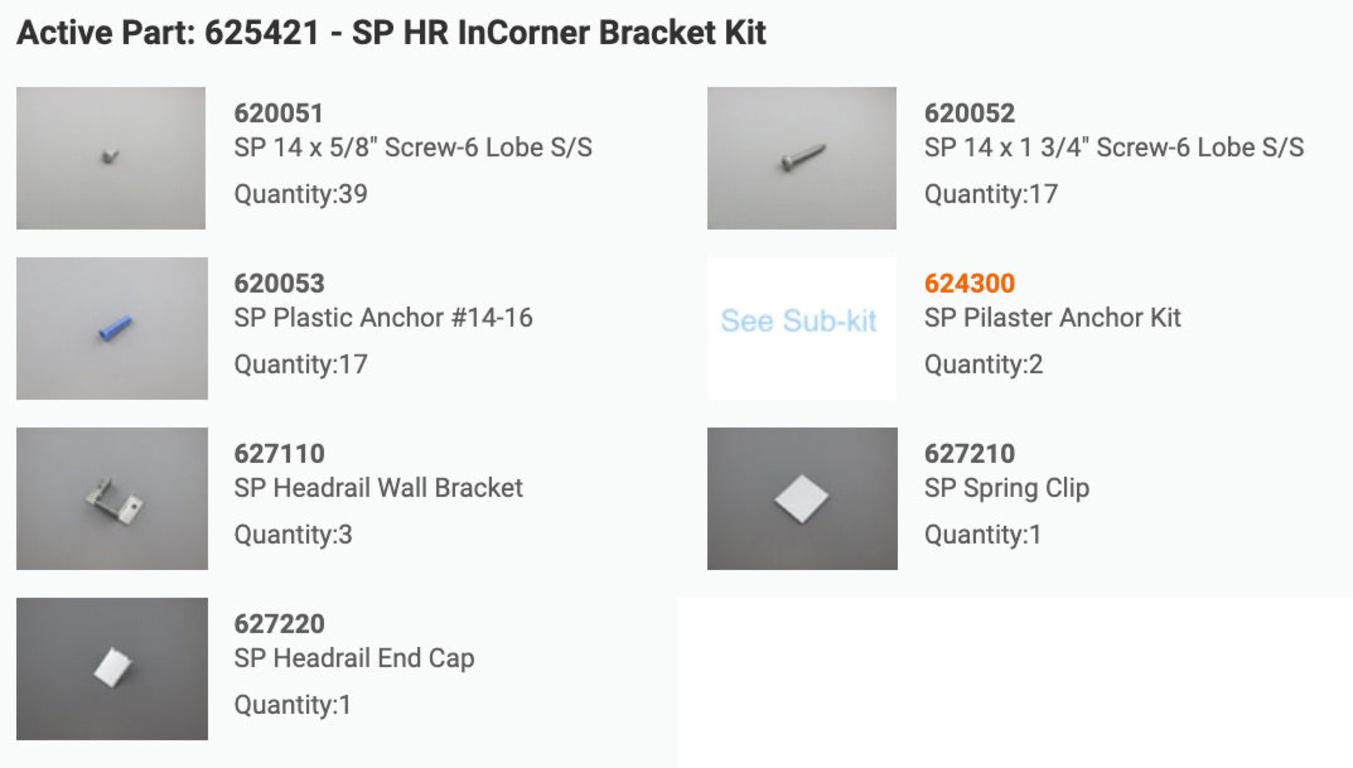
Task: Click the blue plastic anchor image
Action: [x=112, y=328]
